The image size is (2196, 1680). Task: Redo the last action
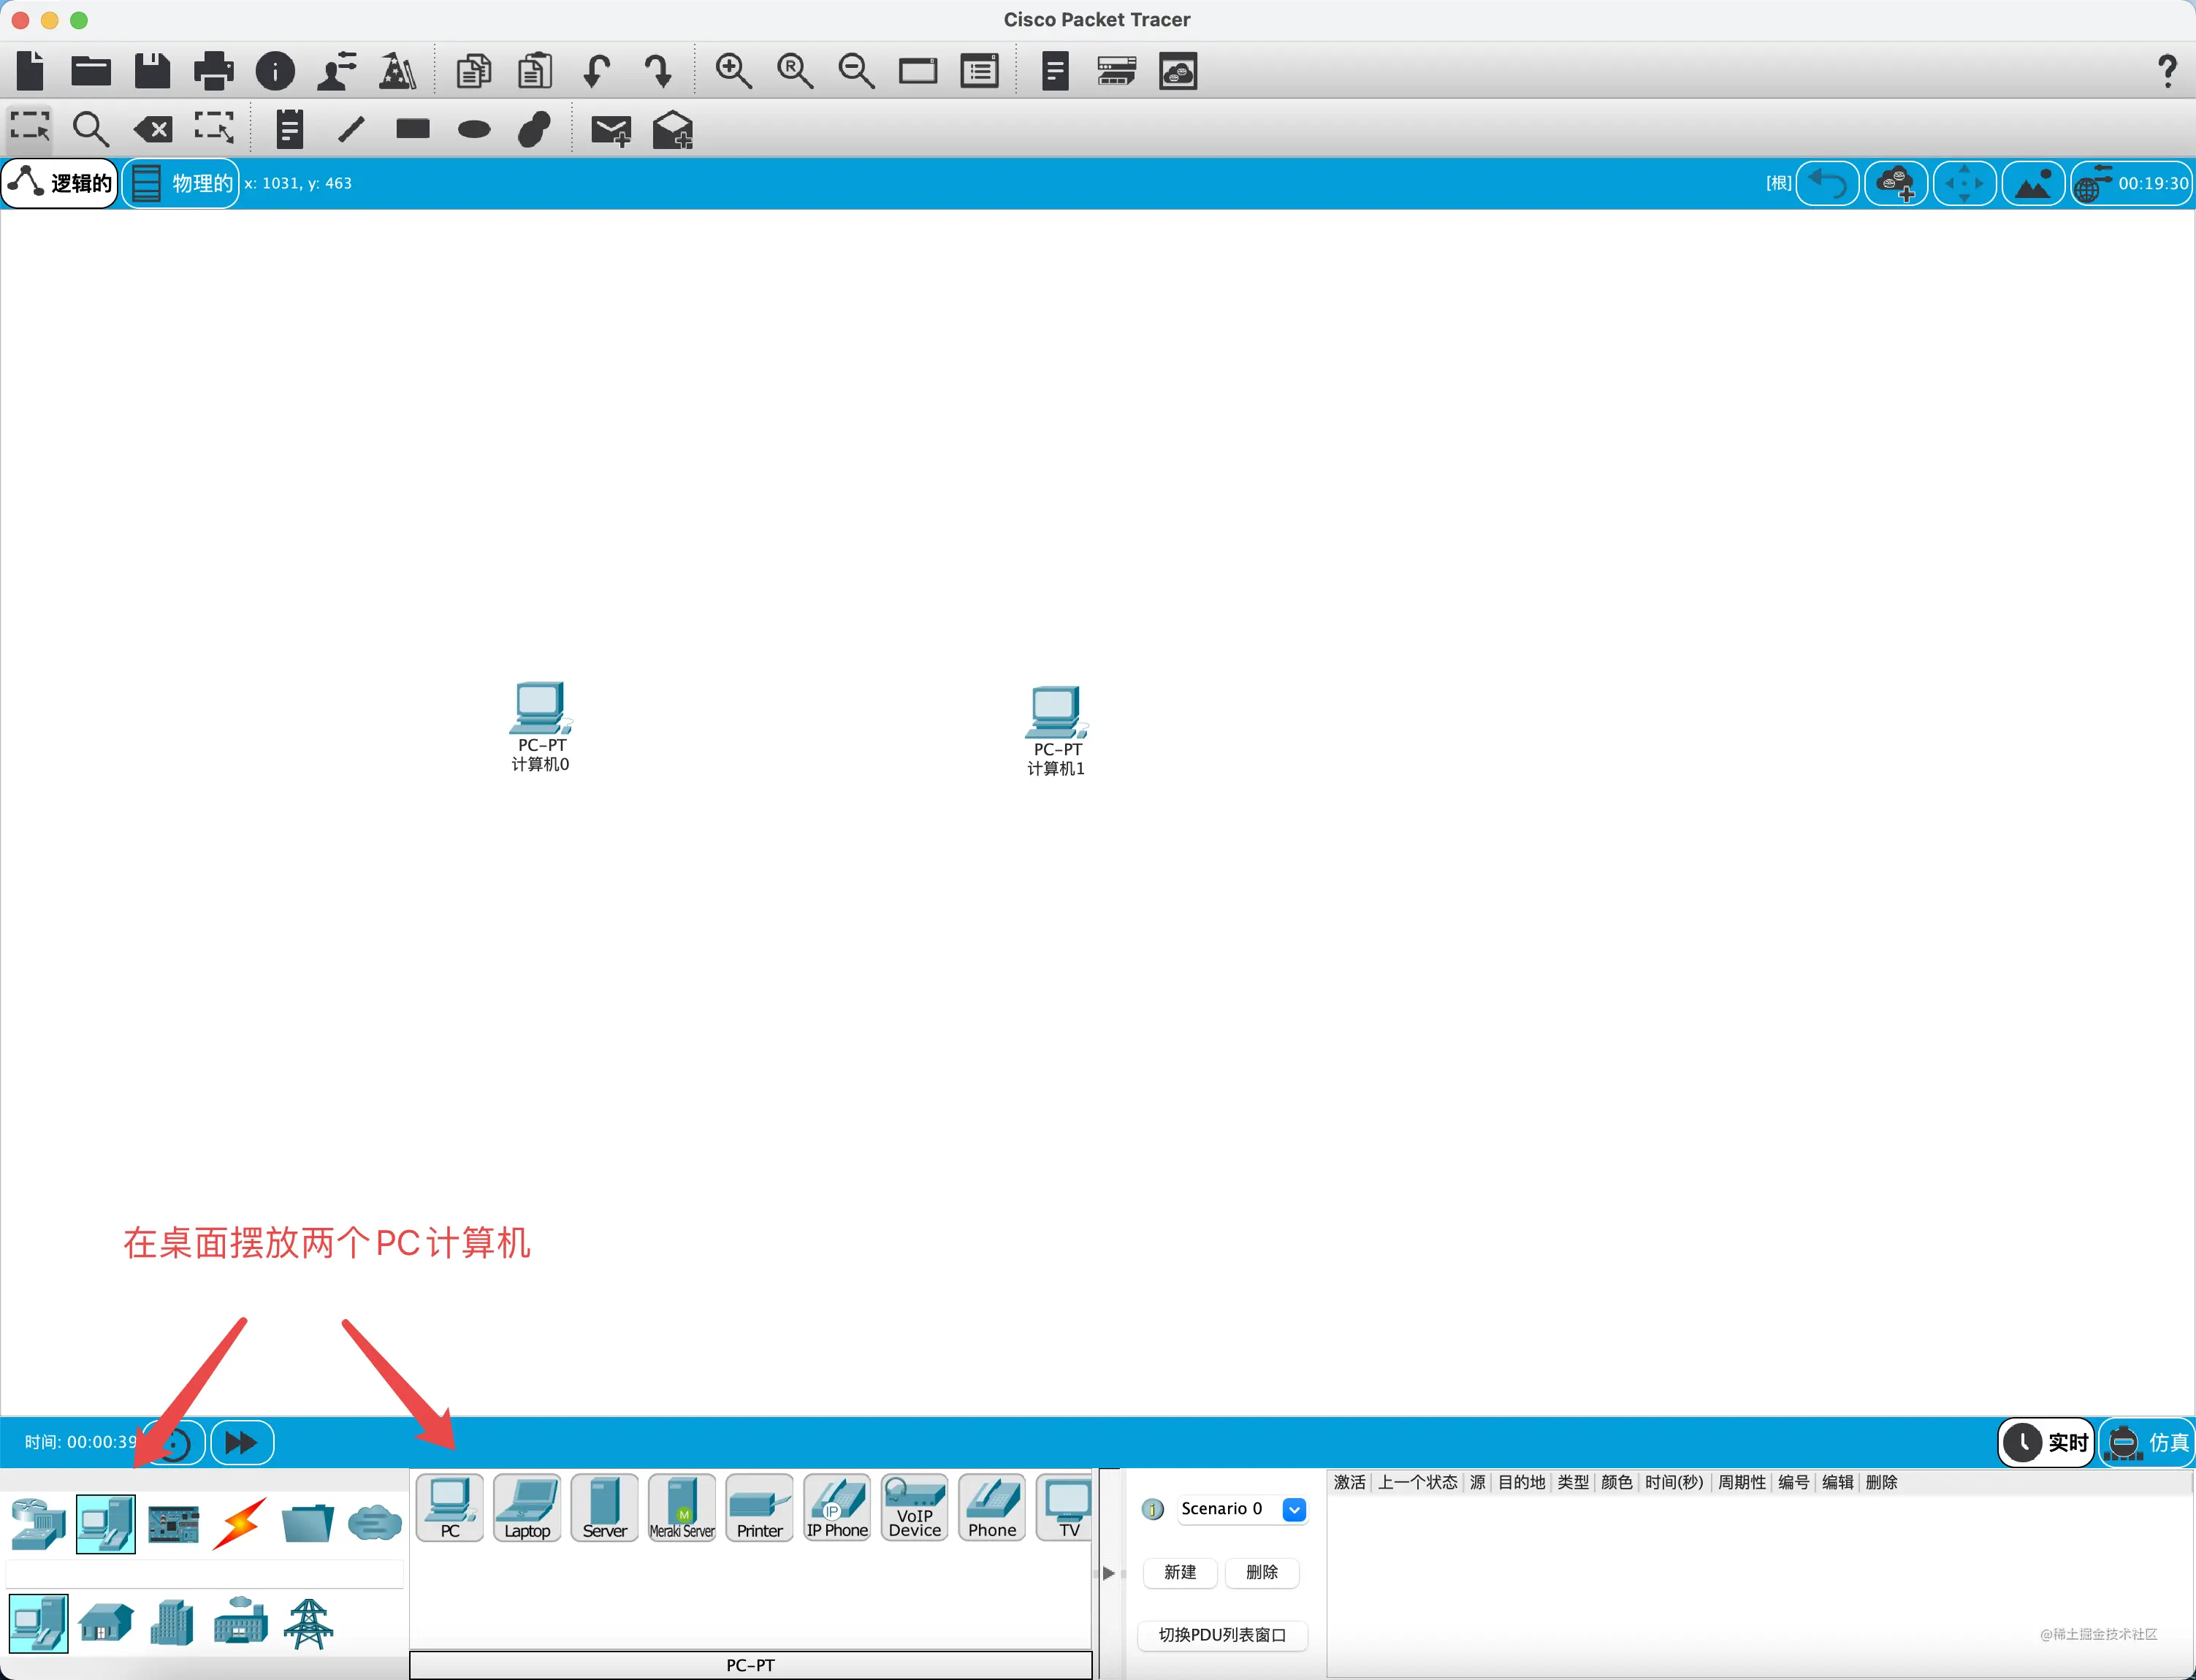pos(658,71)
